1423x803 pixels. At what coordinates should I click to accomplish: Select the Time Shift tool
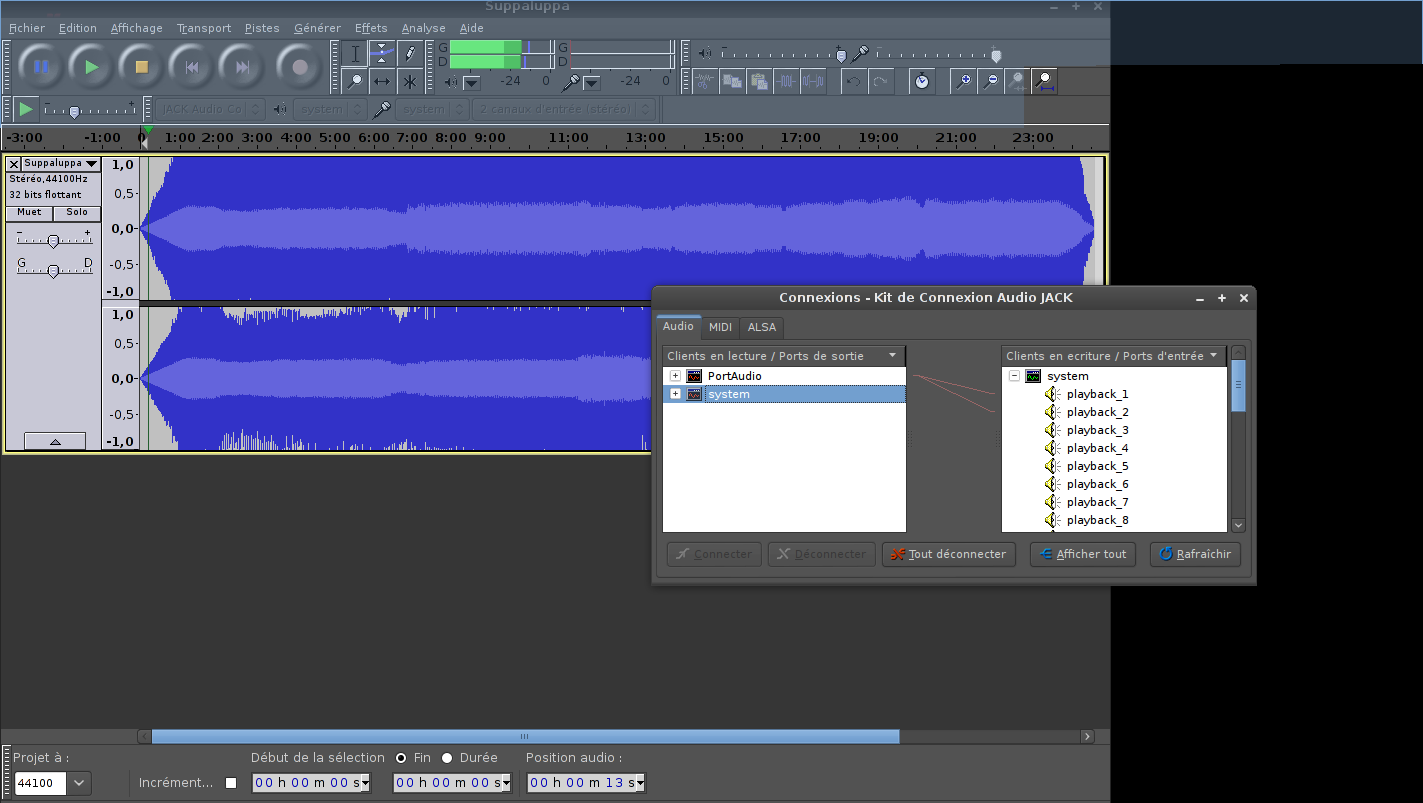click(382, 81)
